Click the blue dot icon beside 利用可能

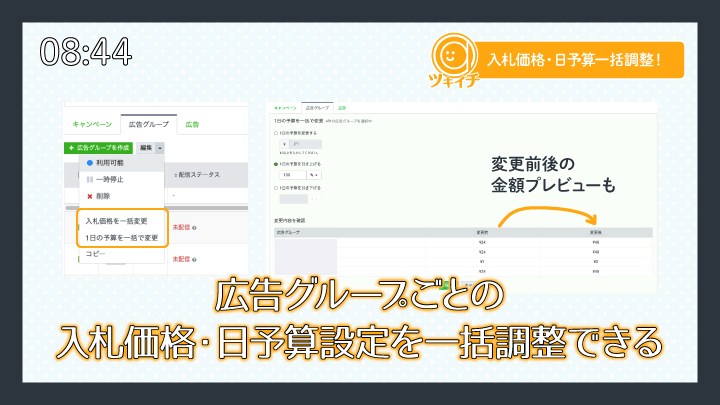90,163
